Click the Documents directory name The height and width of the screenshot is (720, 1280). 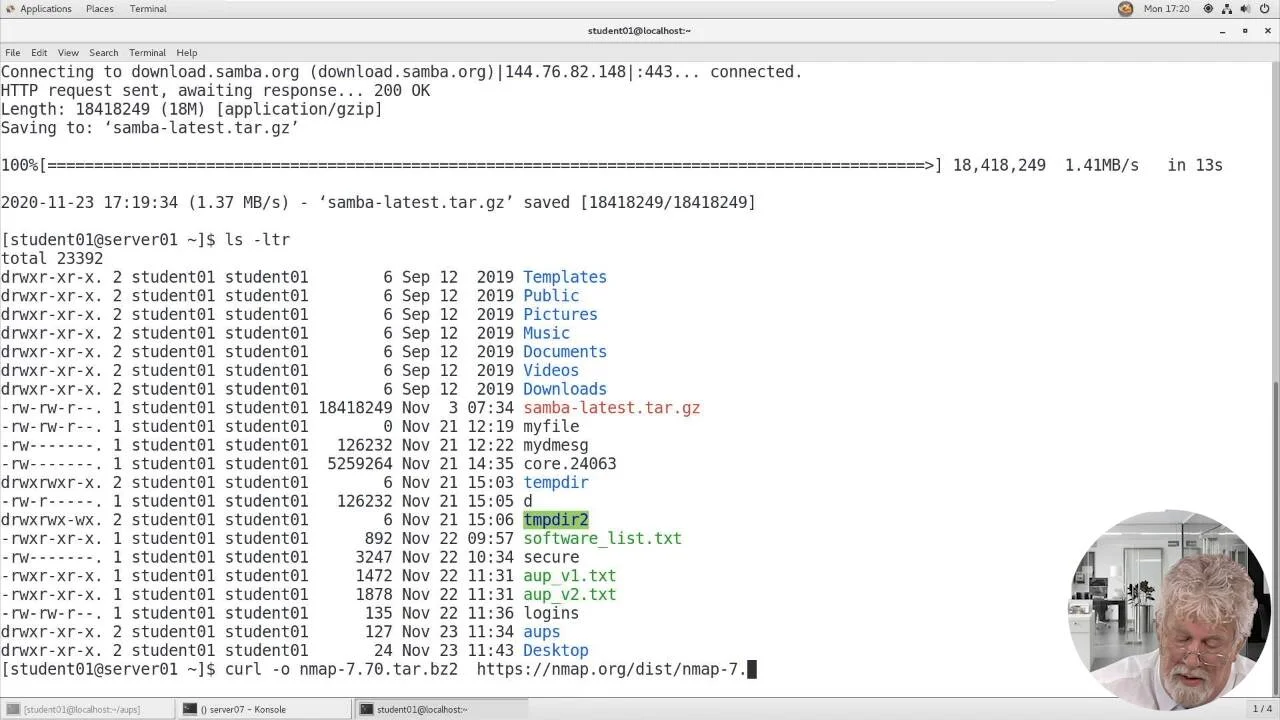(x=565, y=352)
